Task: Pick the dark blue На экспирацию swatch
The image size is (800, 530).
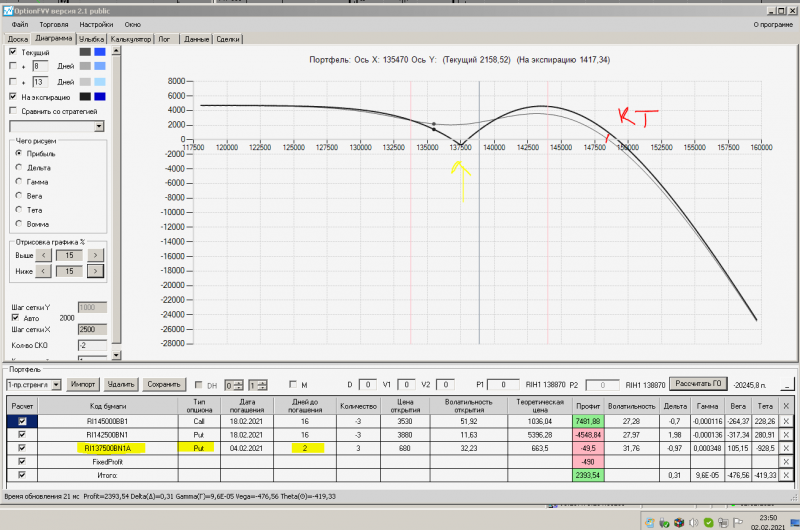Action: point(100,96)
